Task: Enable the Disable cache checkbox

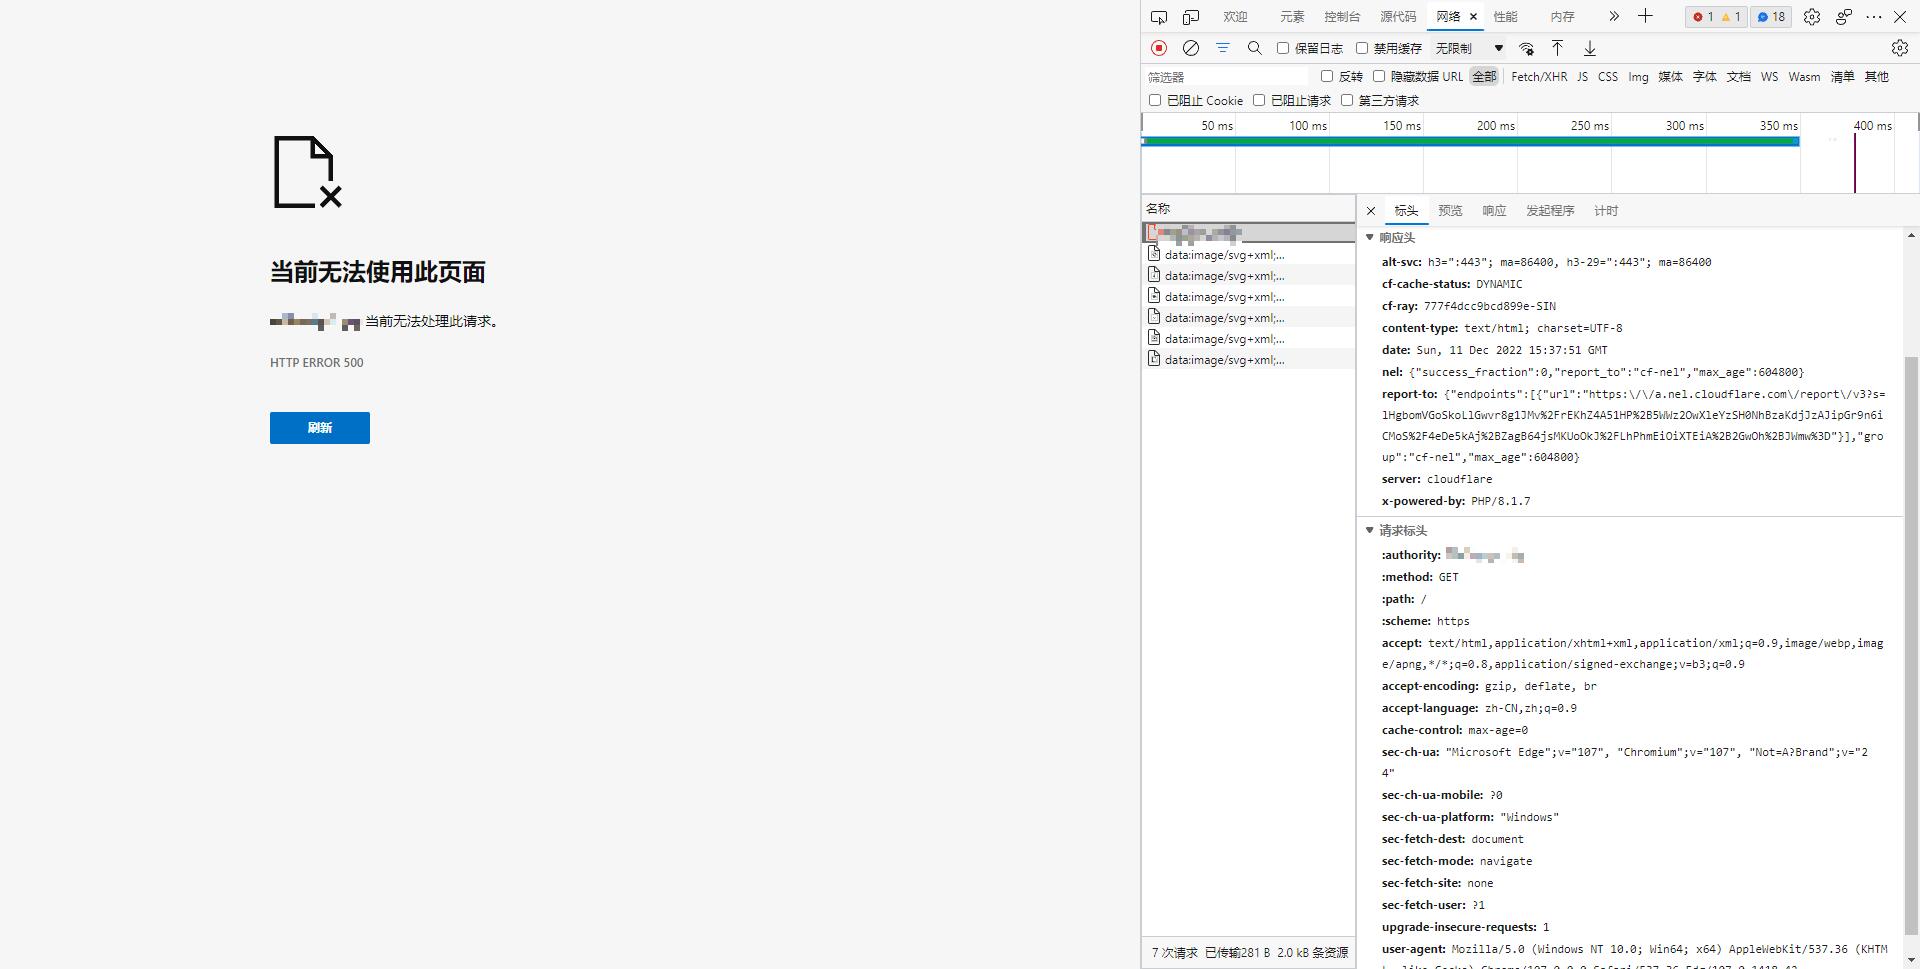Action: (1362, 48)
